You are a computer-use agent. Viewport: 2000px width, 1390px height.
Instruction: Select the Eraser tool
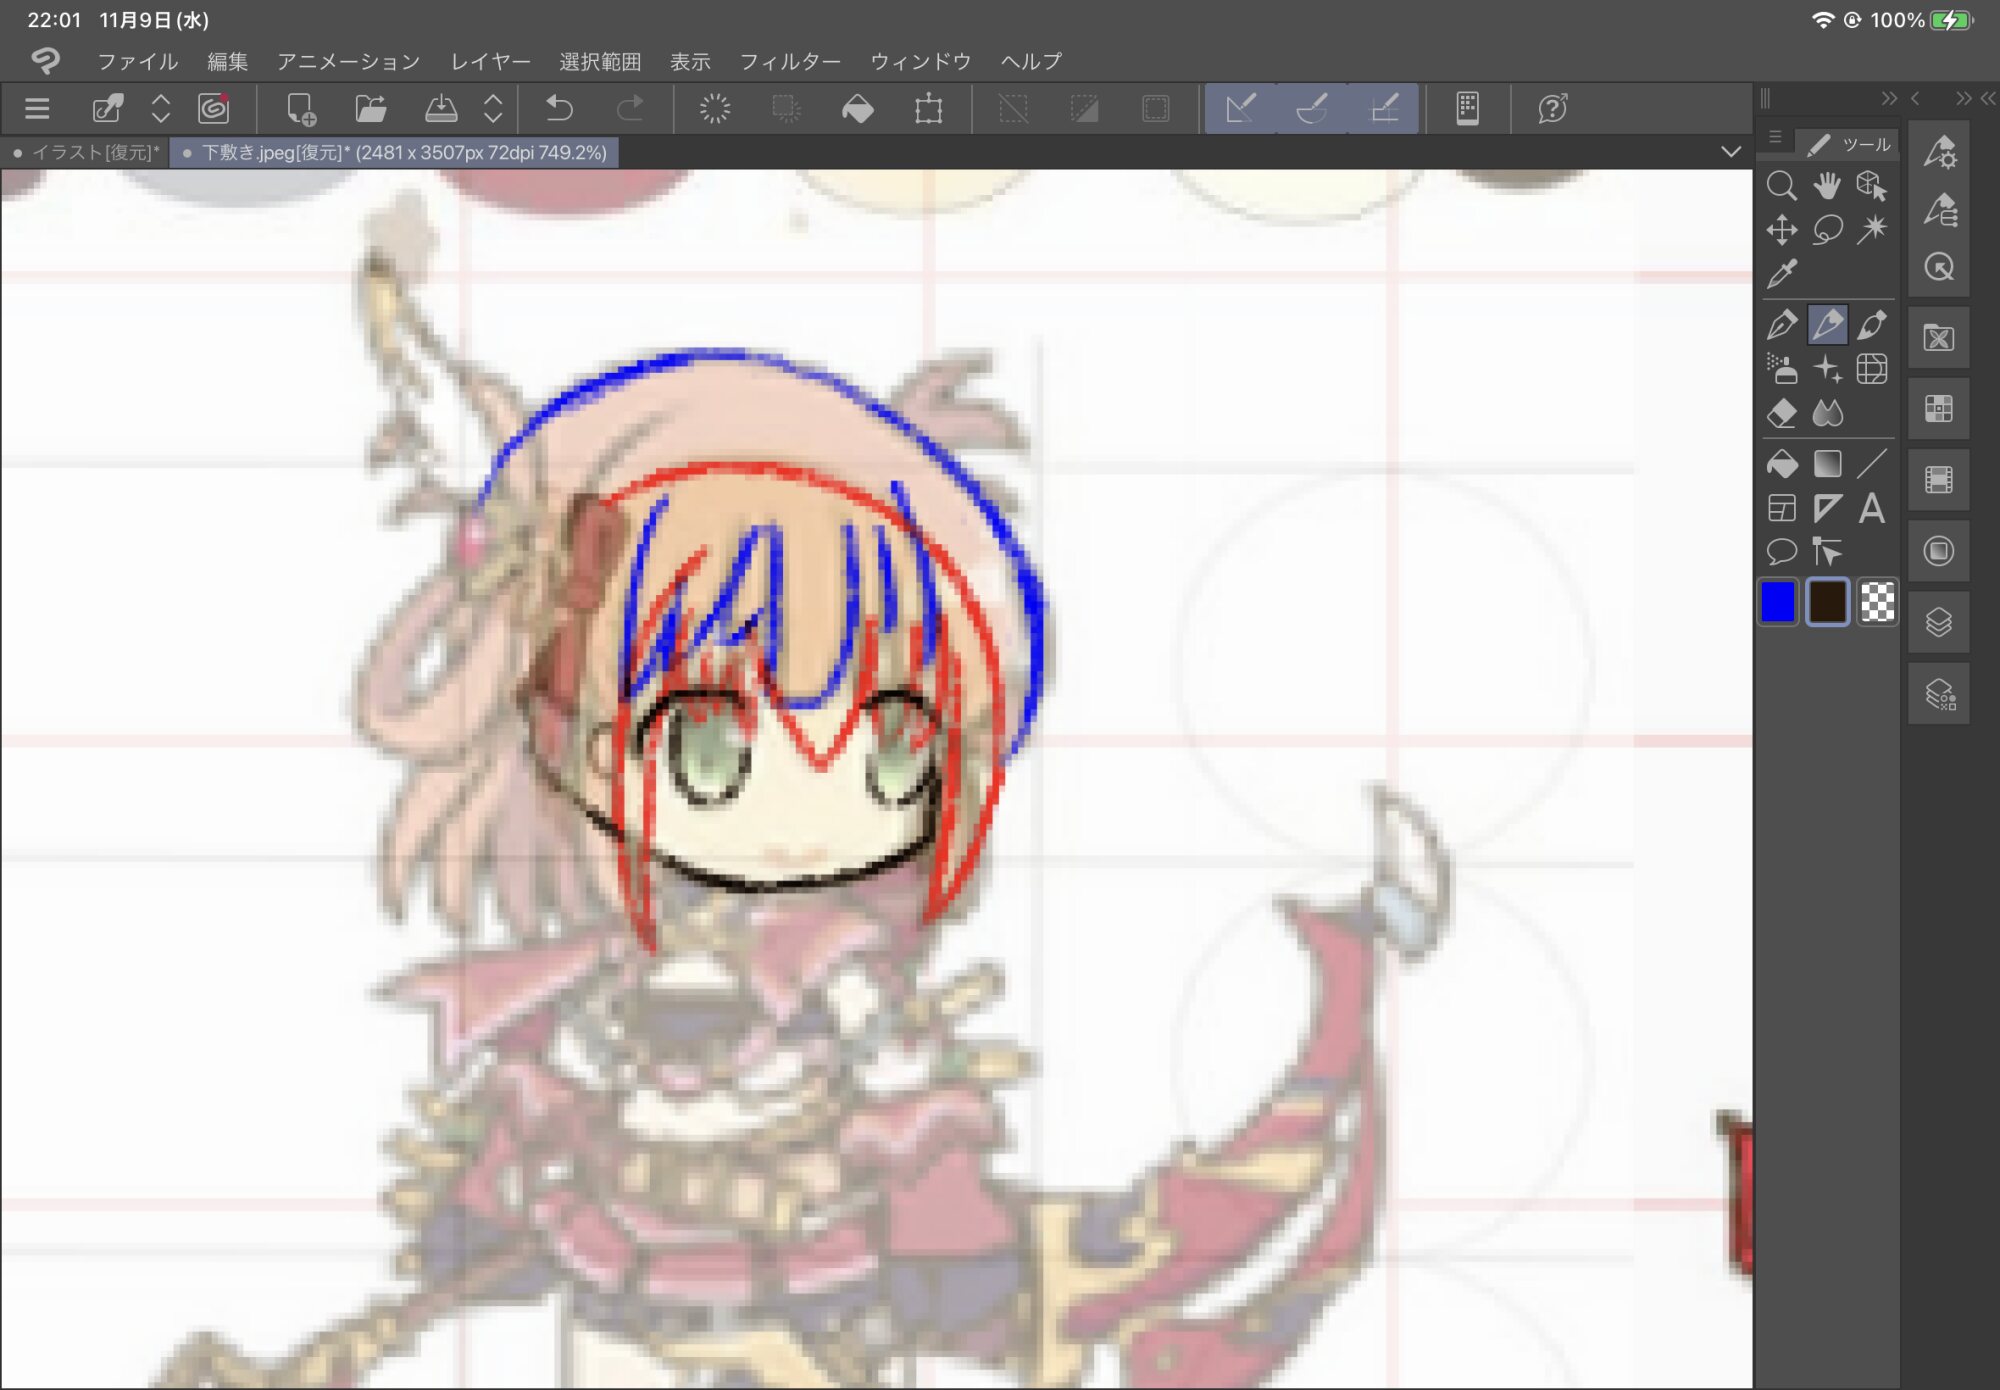1781,413
